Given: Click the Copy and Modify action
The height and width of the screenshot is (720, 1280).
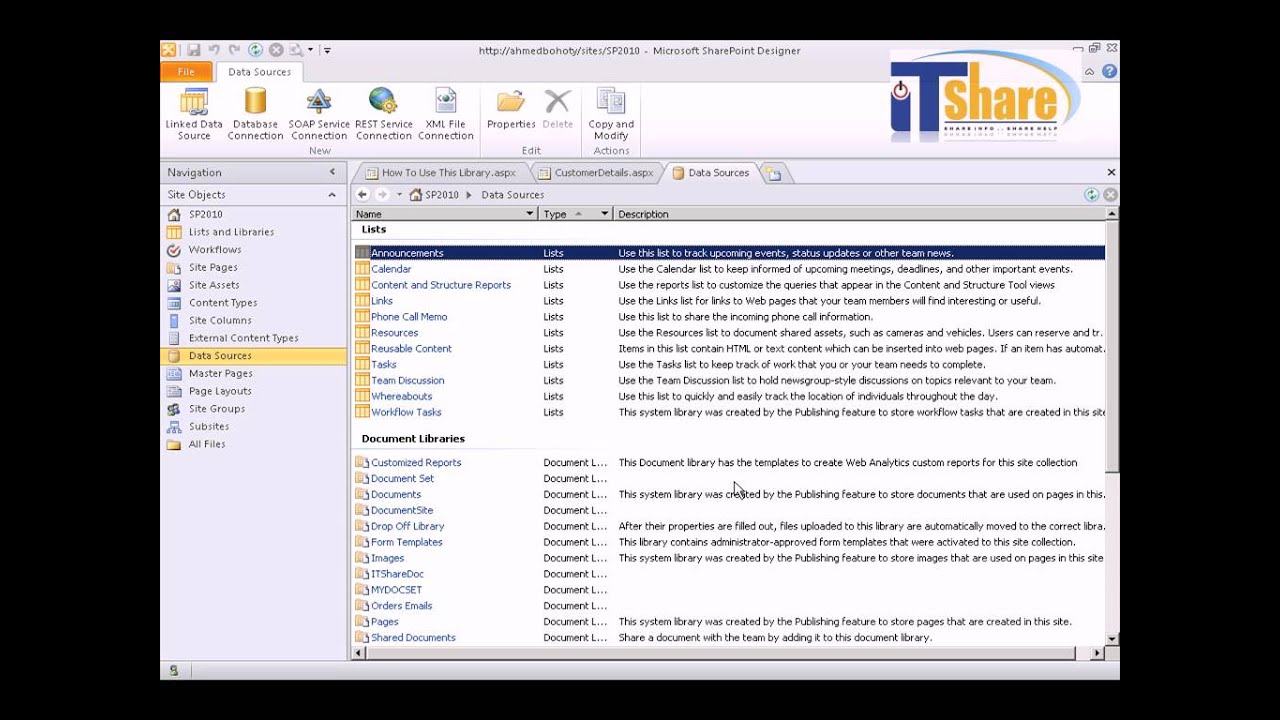Looking at the screenshot, I should point(610,114).
